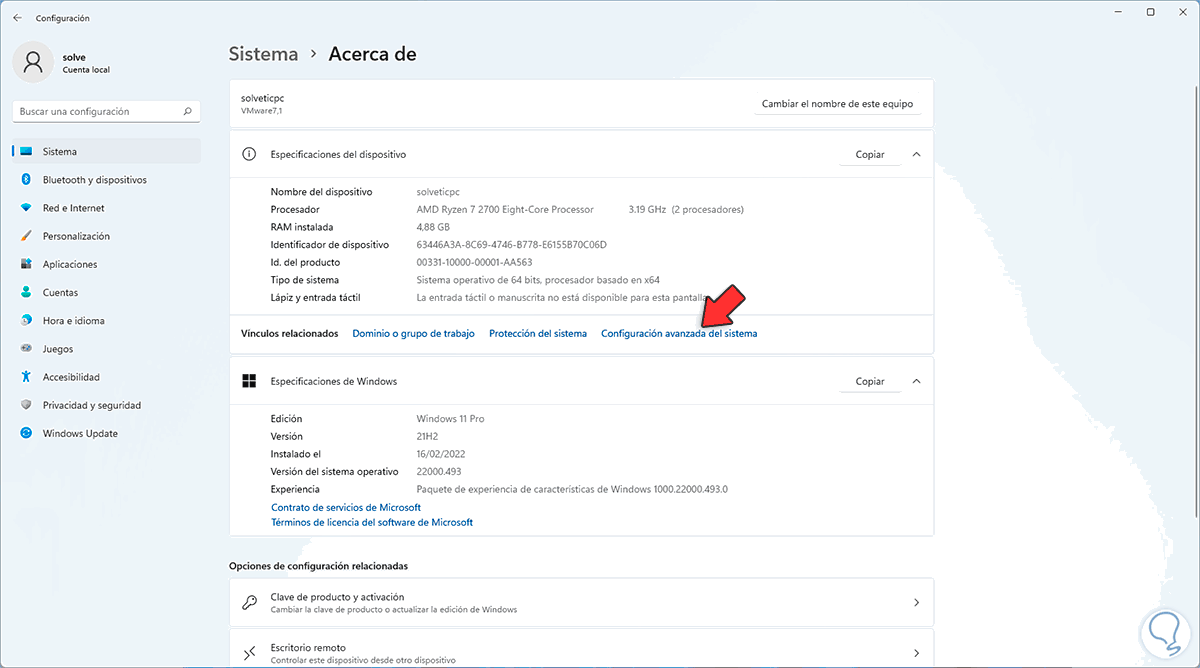
Task: Click the product ID 00331-10000-00001-AA563
Action: pyautogui.click(x=475, y=262)
